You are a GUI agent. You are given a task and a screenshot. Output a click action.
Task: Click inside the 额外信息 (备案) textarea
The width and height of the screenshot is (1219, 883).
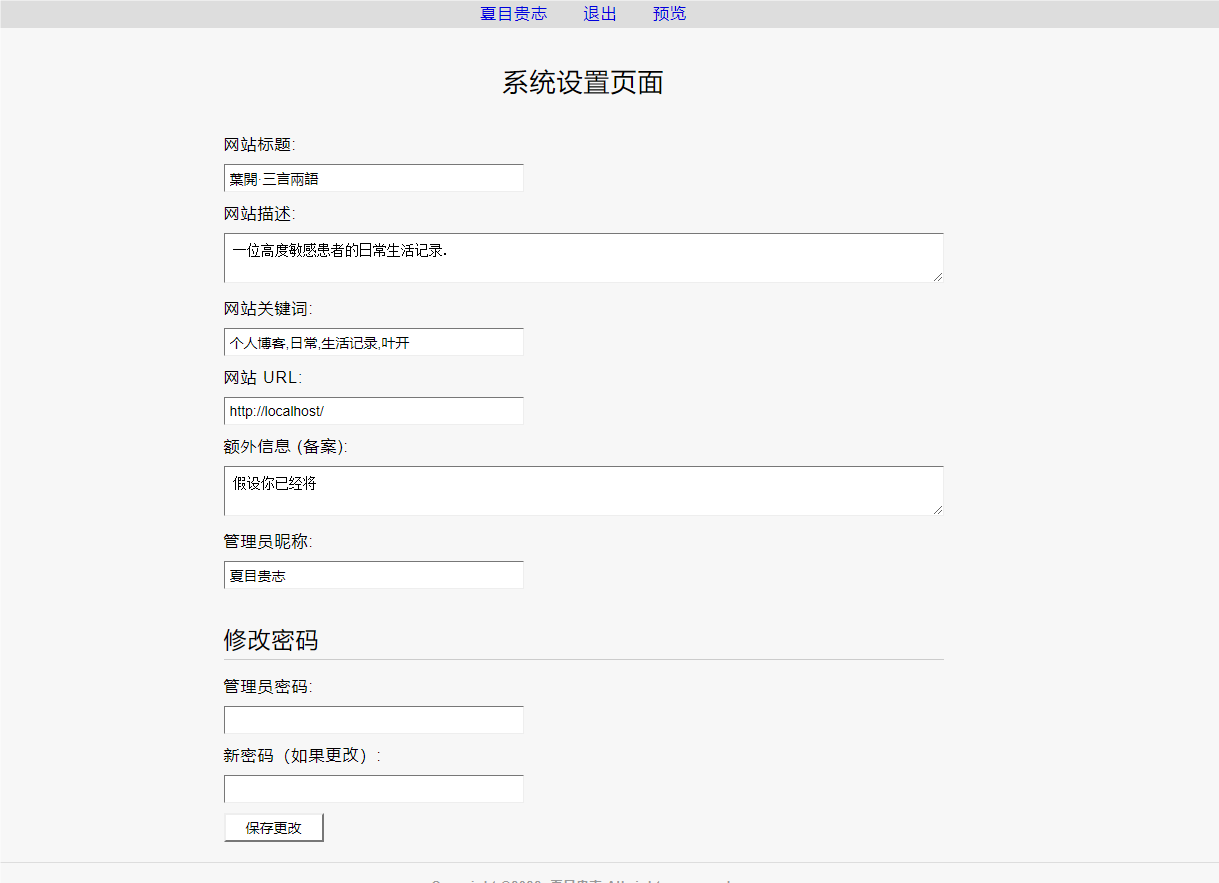pyautogui.click(x=582, y=491)
